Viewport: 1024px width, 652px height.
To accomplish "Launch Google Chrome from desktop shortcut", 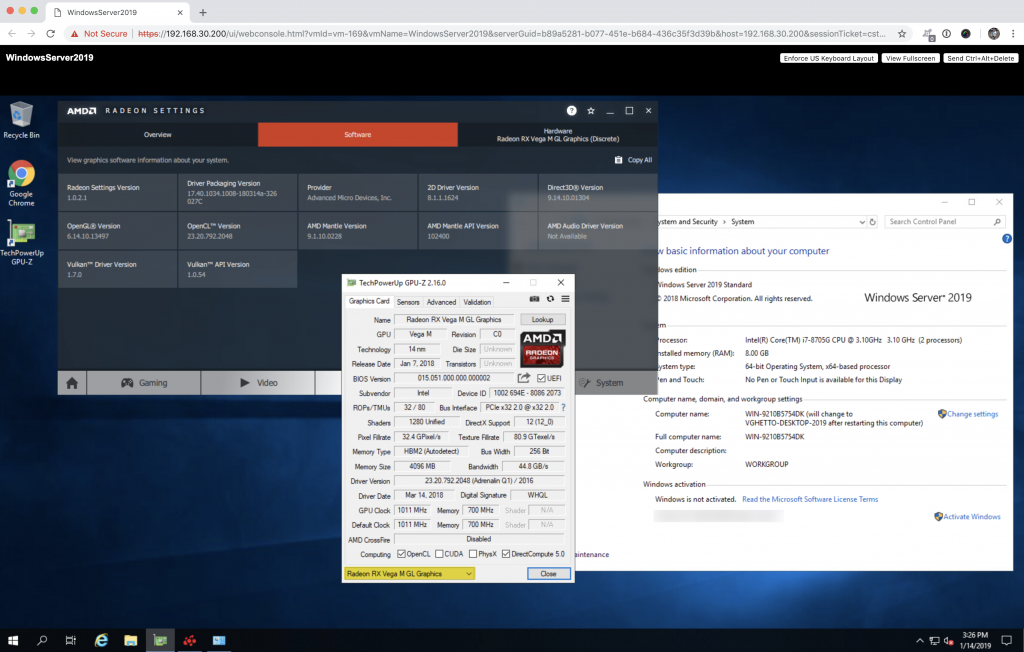I will (x=21, y=183).
